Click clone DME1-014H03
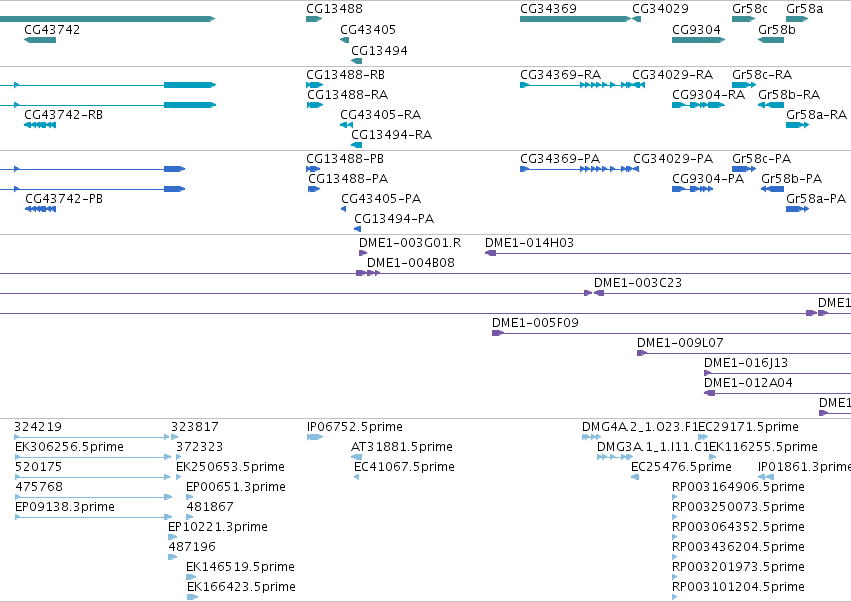851x602 pixels. [529, 243]
